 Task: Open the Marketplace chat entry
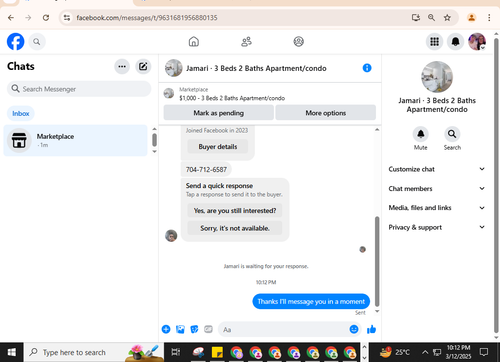point(75,140)
